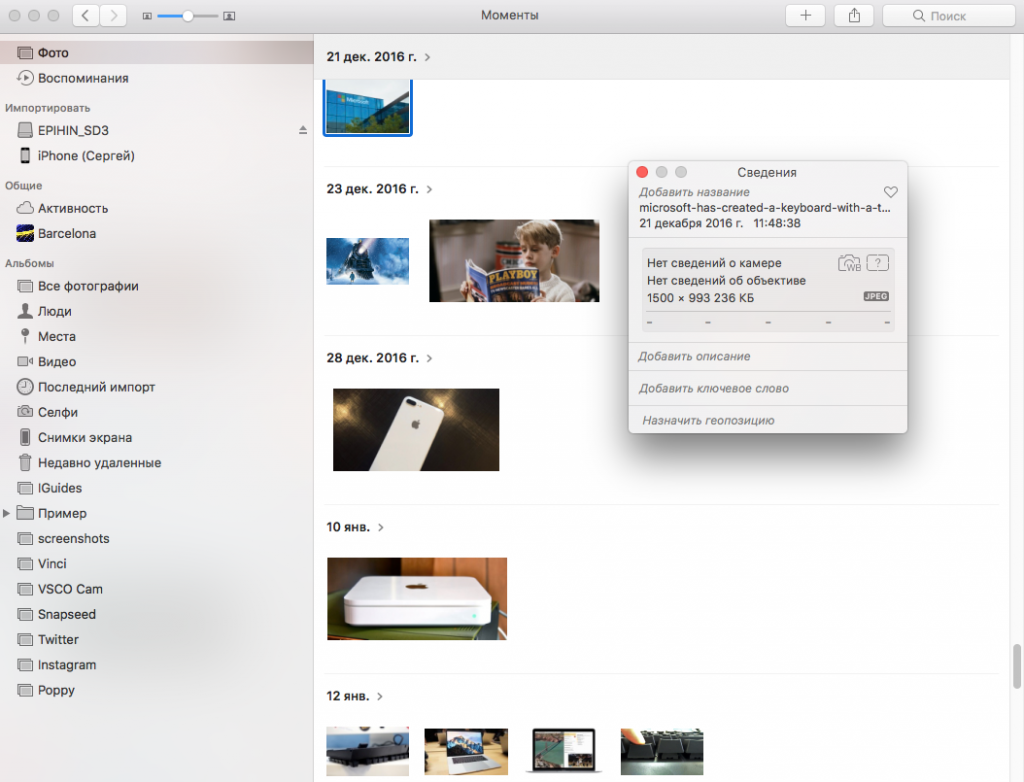Expand the Пример folder triangle
1024x782 pixels.
8,513
